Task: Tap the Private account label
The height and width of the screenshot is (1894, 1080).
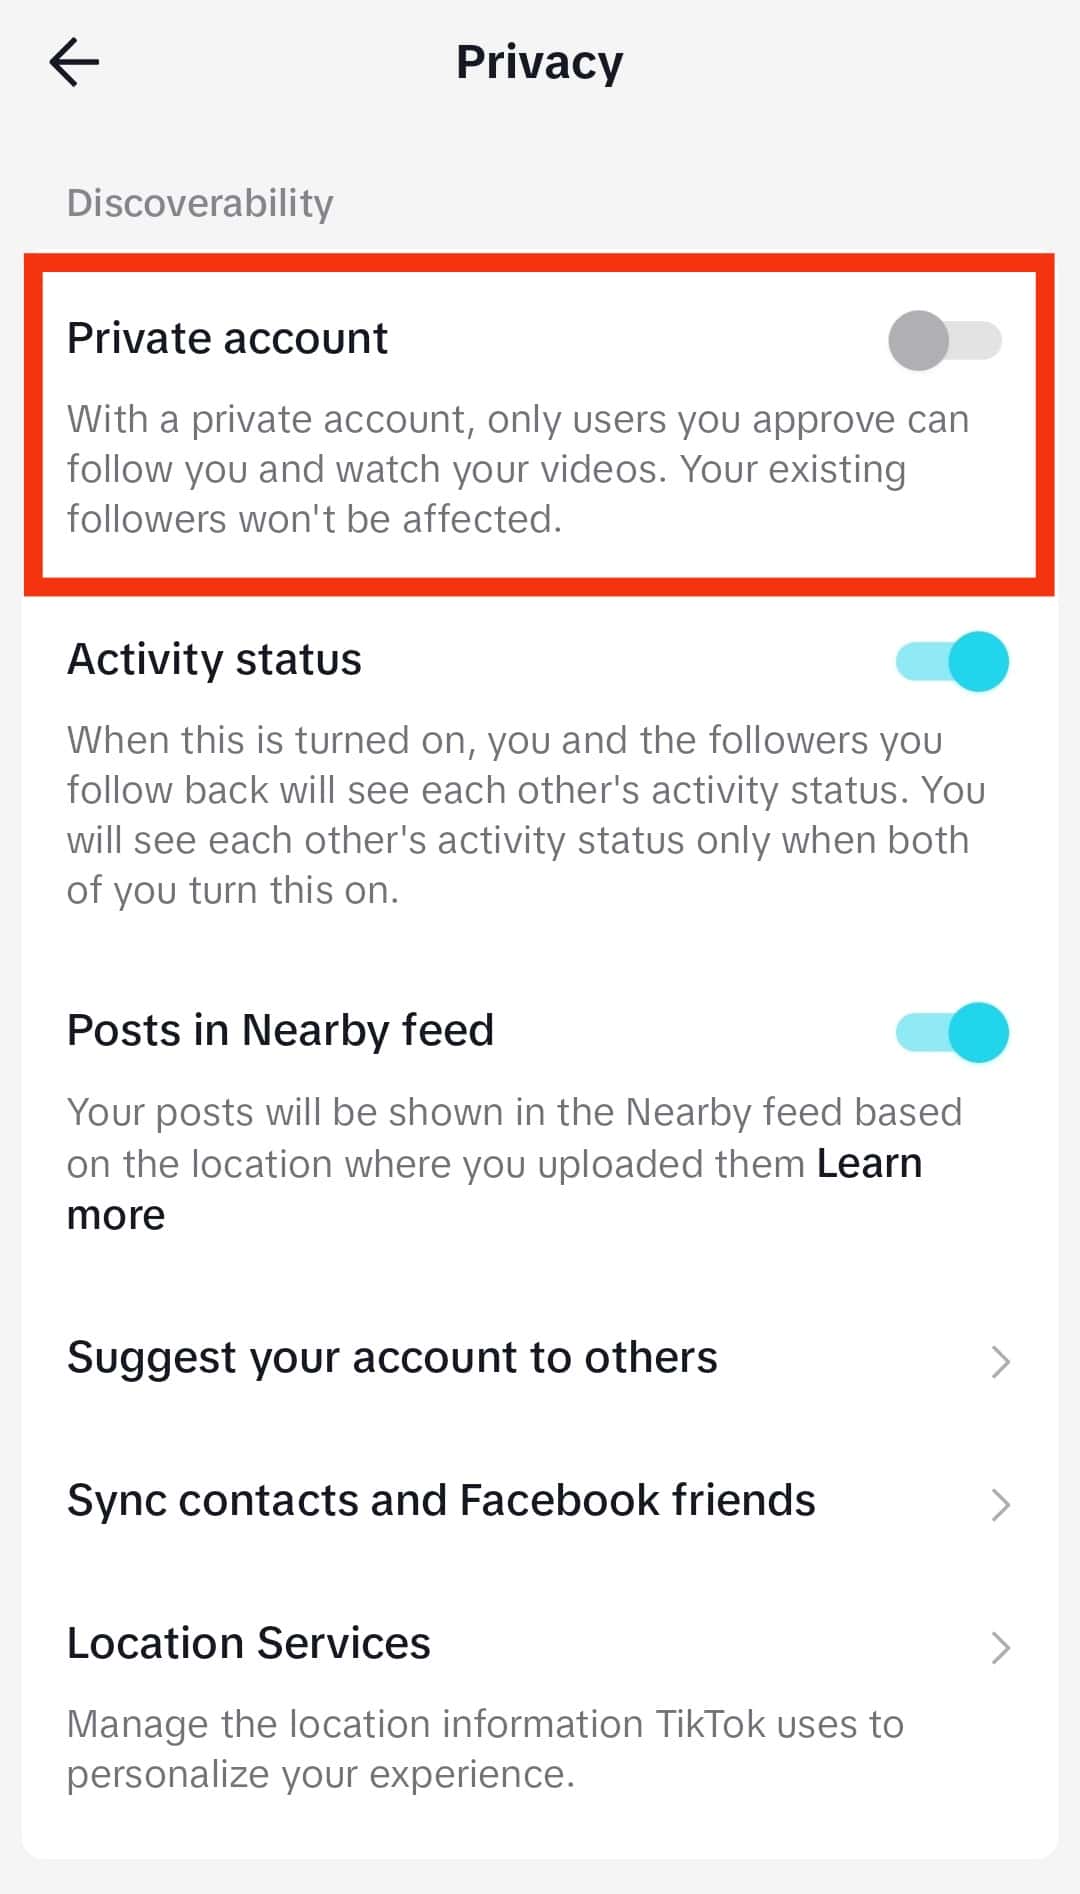Action: pos(227,338)
